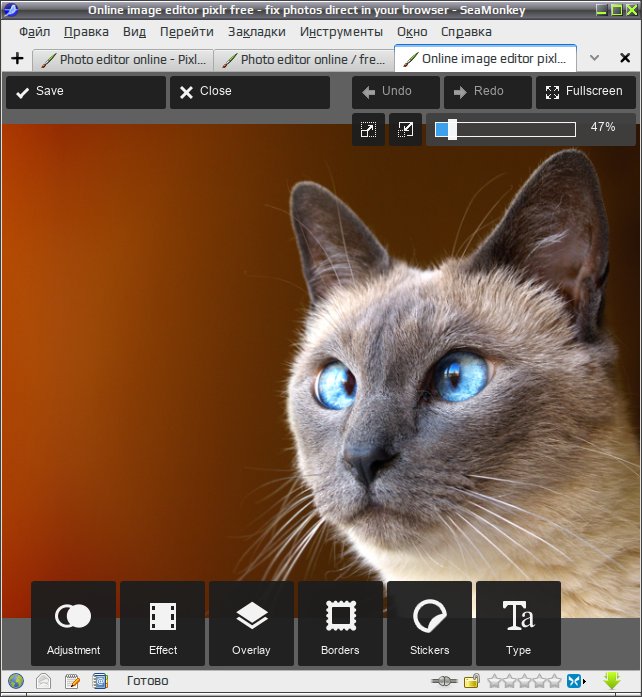642x697 pixels.
Task: Open the Effect filters panel
Action: (162, 623)
